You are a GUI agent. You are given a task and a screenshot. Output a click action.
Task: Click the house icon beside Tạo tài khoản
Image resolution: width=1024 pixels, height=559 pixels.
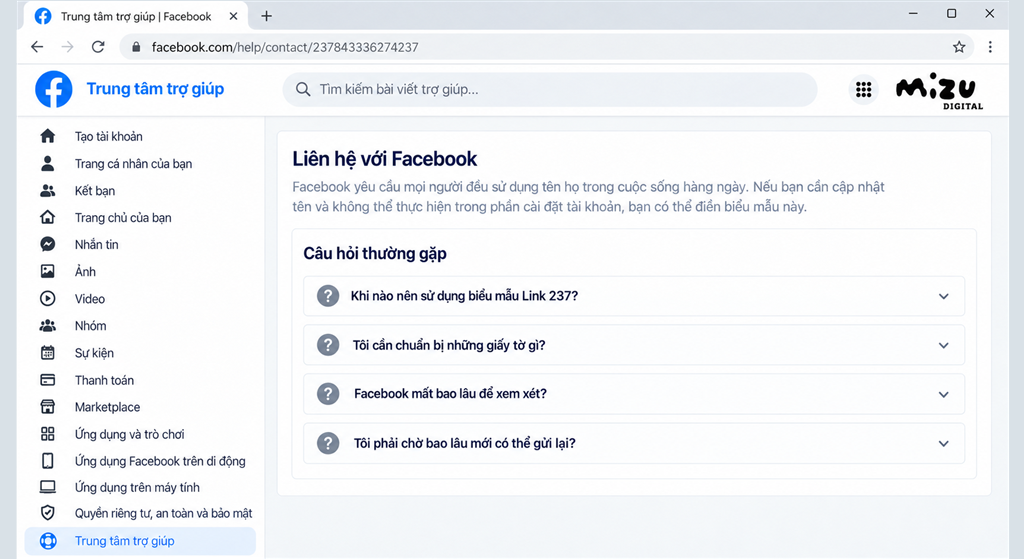click(x=48, y=136)
